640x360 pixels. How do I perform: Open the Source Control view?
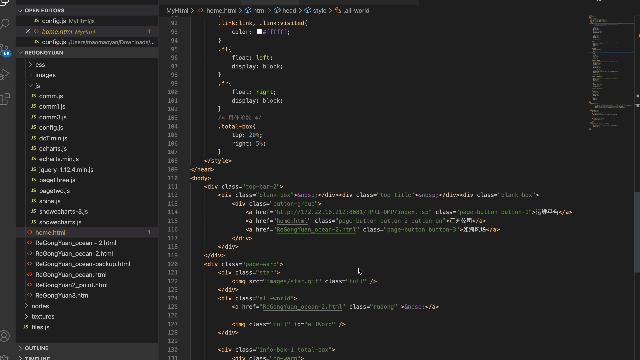pyautogui.click(x=5, y=50)
